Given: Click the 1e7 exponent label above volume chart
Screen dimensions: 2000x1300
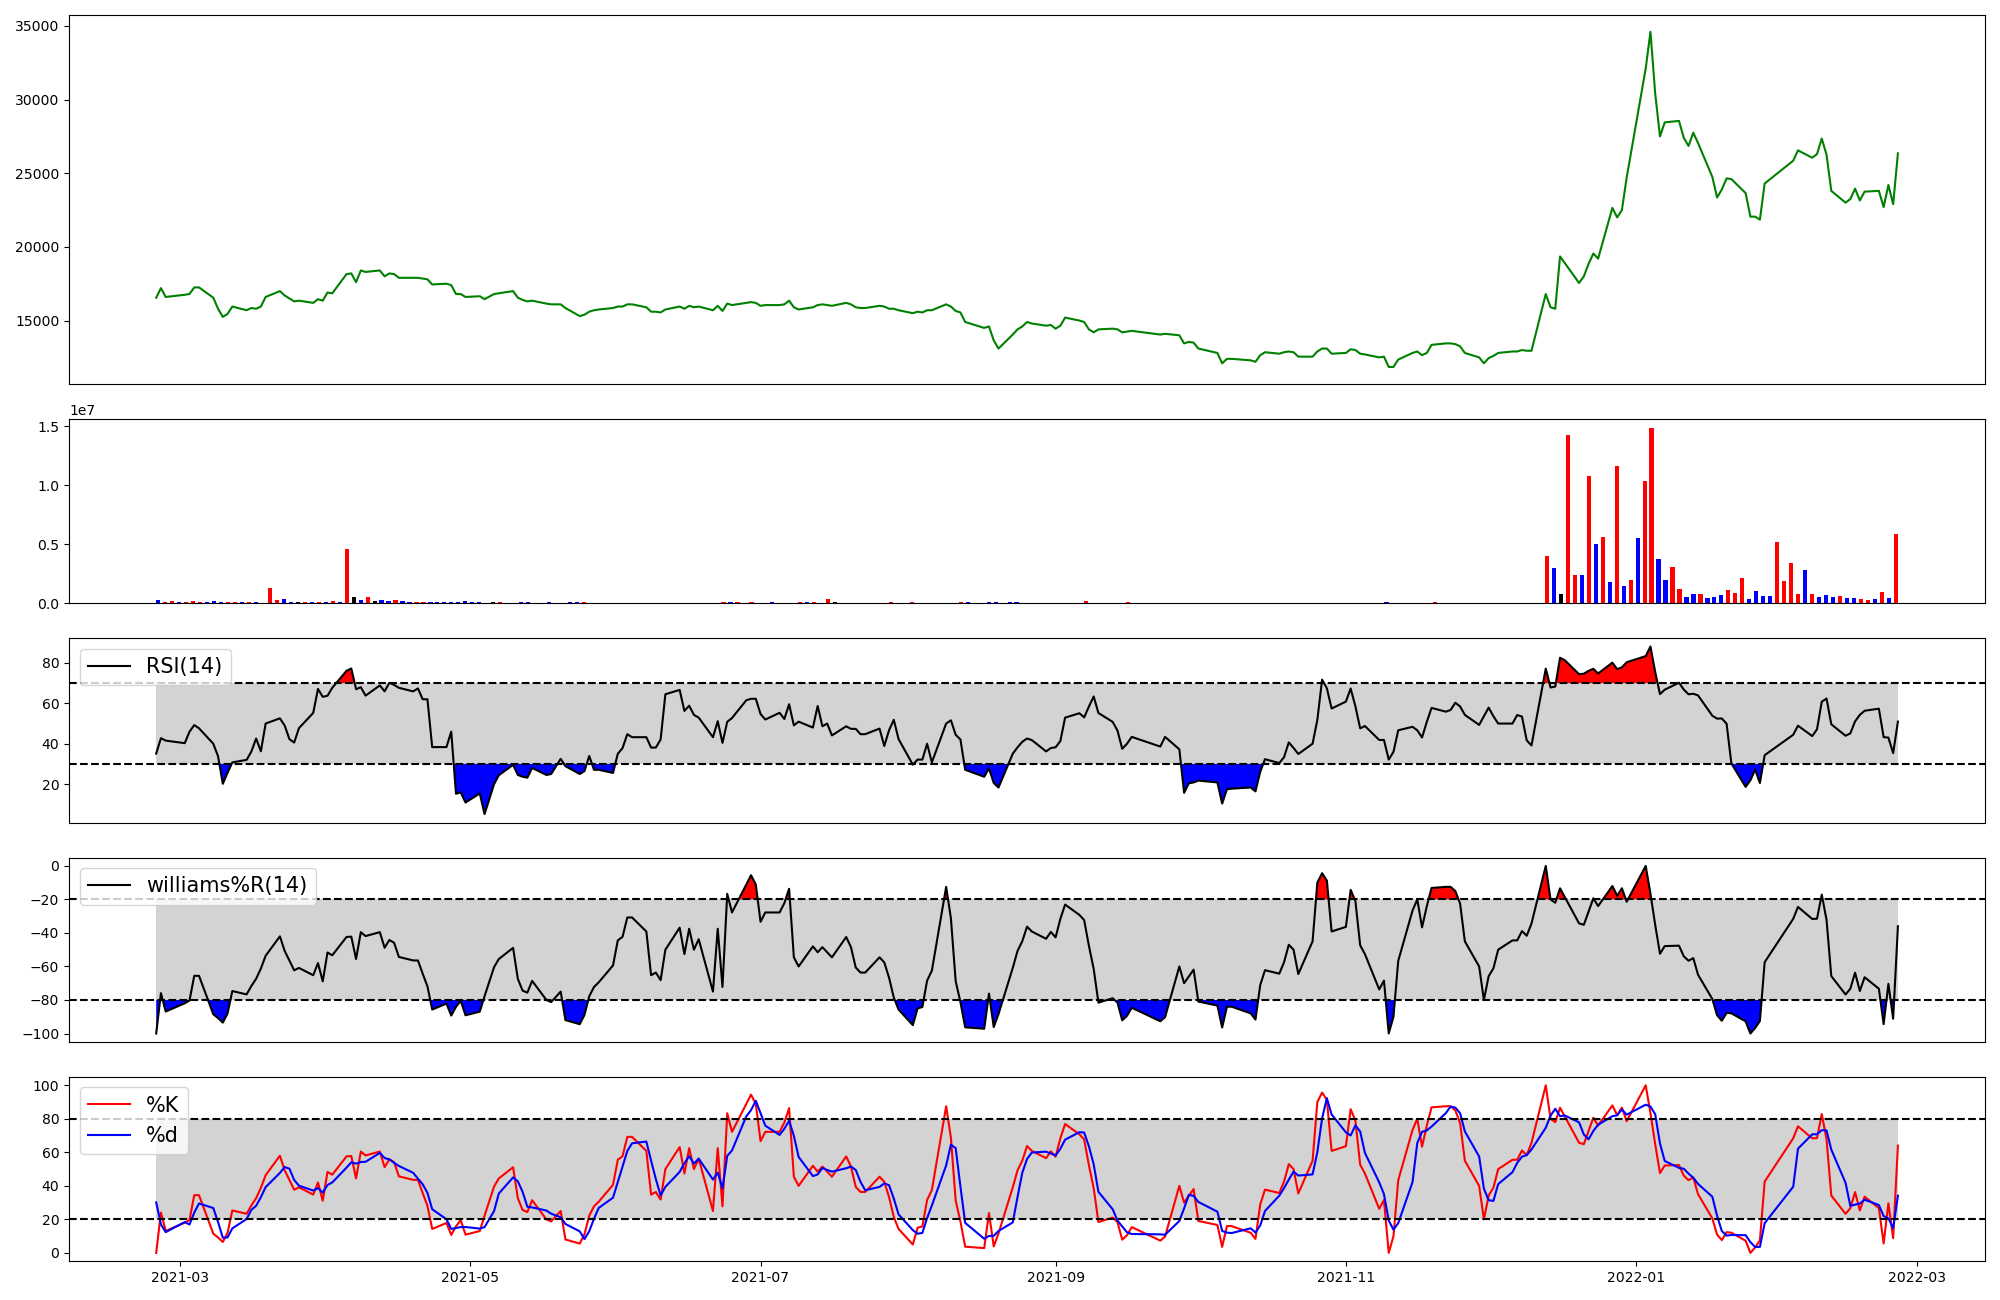Looking at the screenshot, I should tap(82, 410).
